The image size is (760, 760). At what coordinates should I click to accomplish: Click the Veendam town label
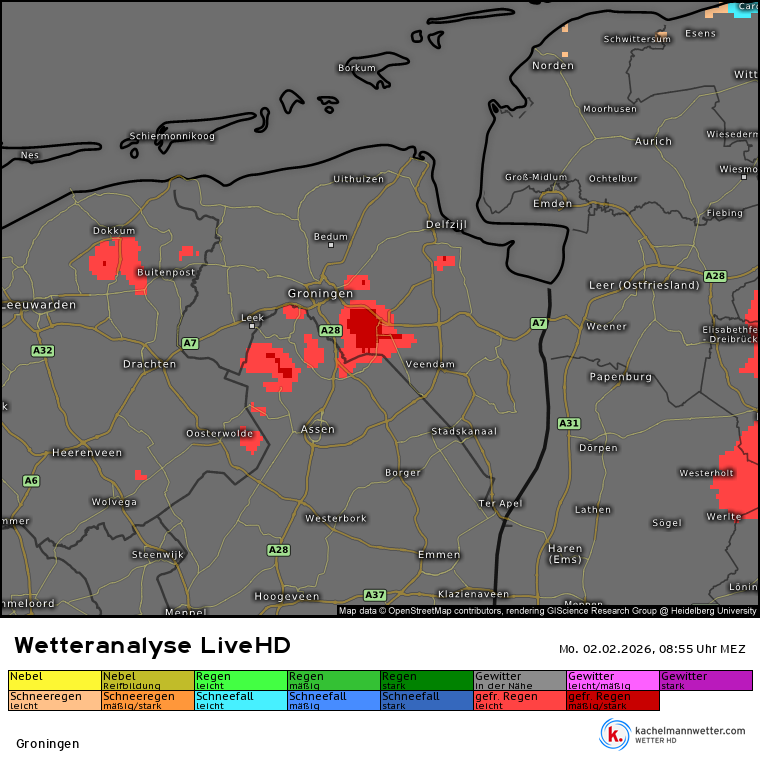tap(430, 364)
